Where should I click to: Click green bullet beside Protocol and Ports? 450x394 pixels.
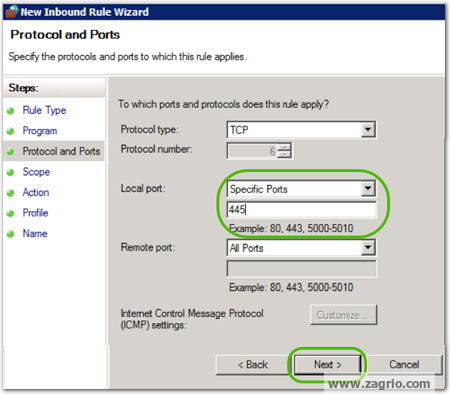click(11, 152)
